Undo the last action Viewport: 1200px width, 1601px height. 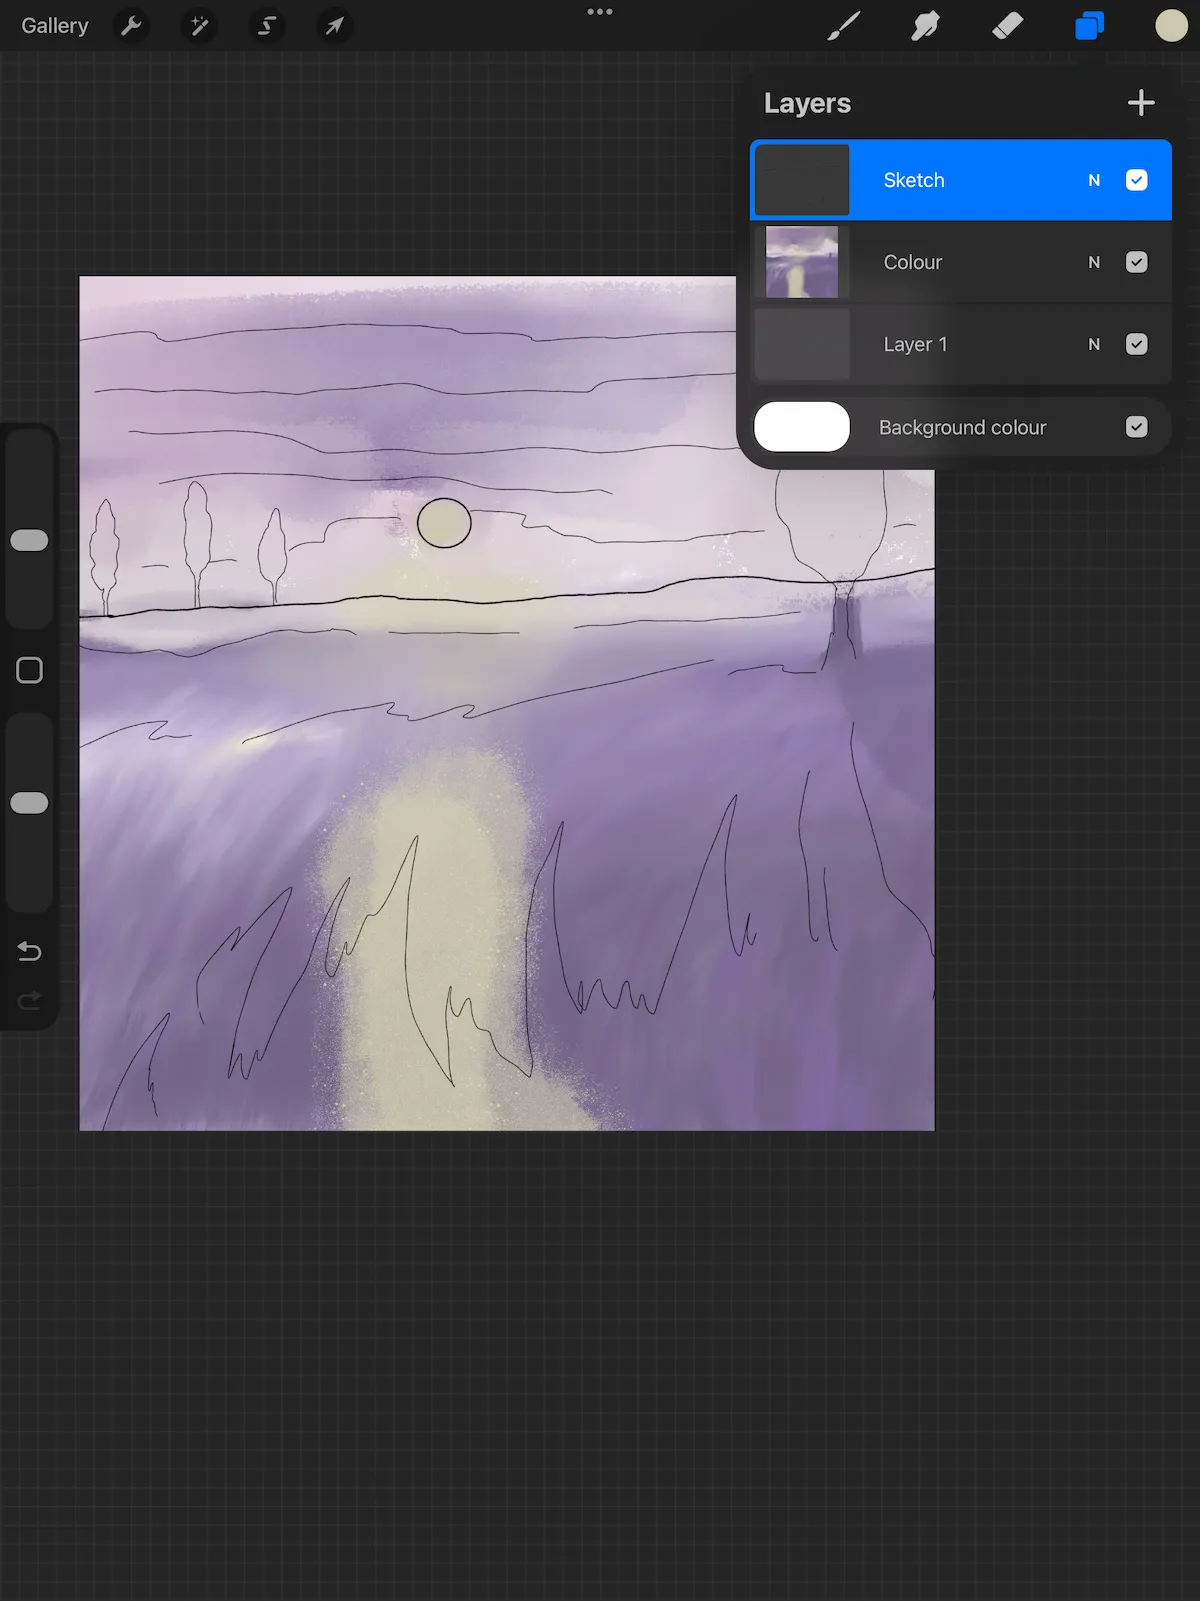tap(29, 951)
